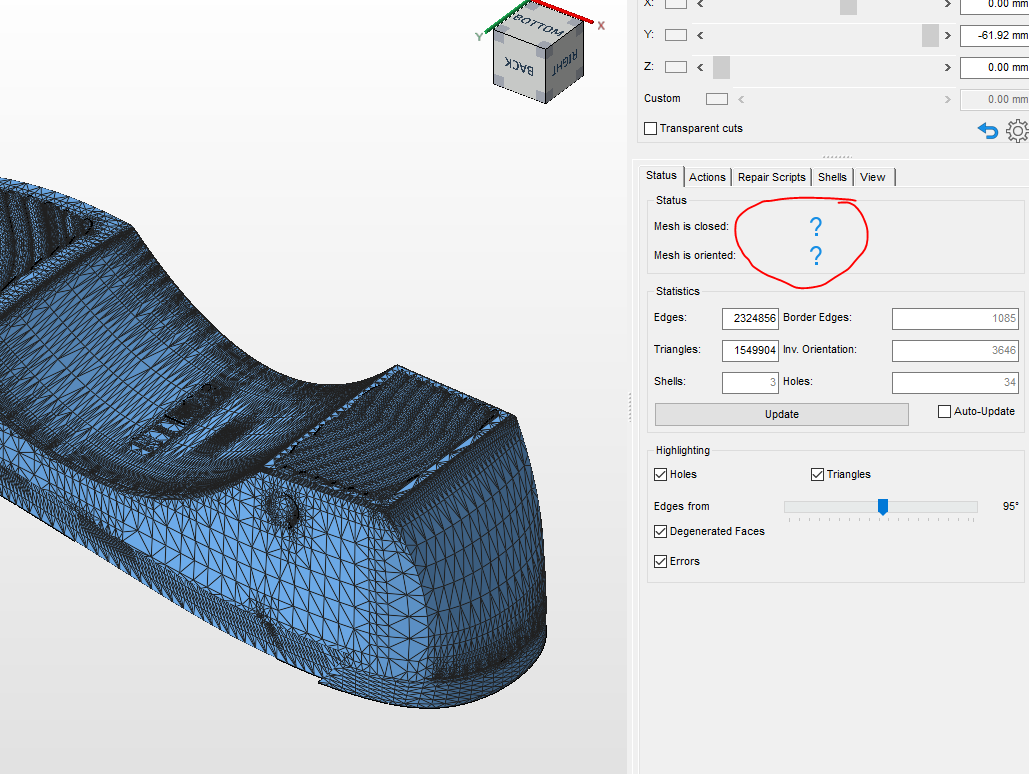This screenshot has width=1029, height=774.
Task: Open the Repair Scripts tab
Action: pyautogui.click(x=771, y=177)
